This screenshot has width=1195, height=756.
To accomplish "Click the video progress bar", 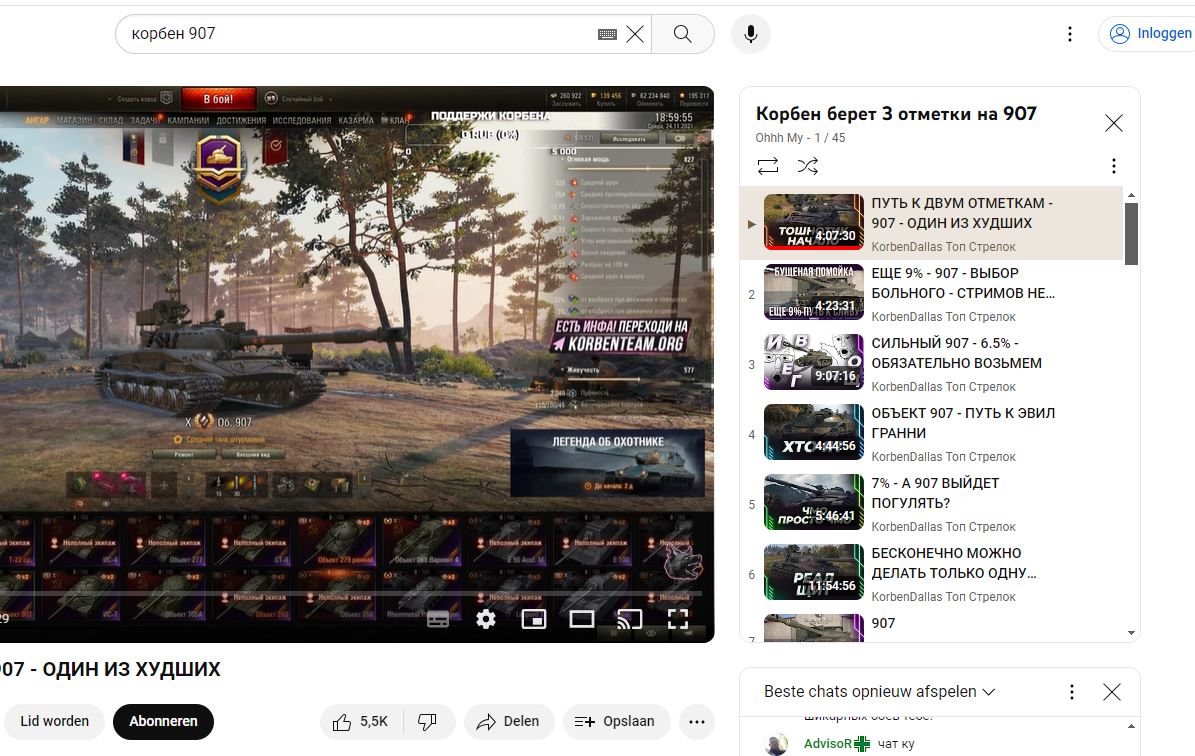I will click(x=351, y=593).
